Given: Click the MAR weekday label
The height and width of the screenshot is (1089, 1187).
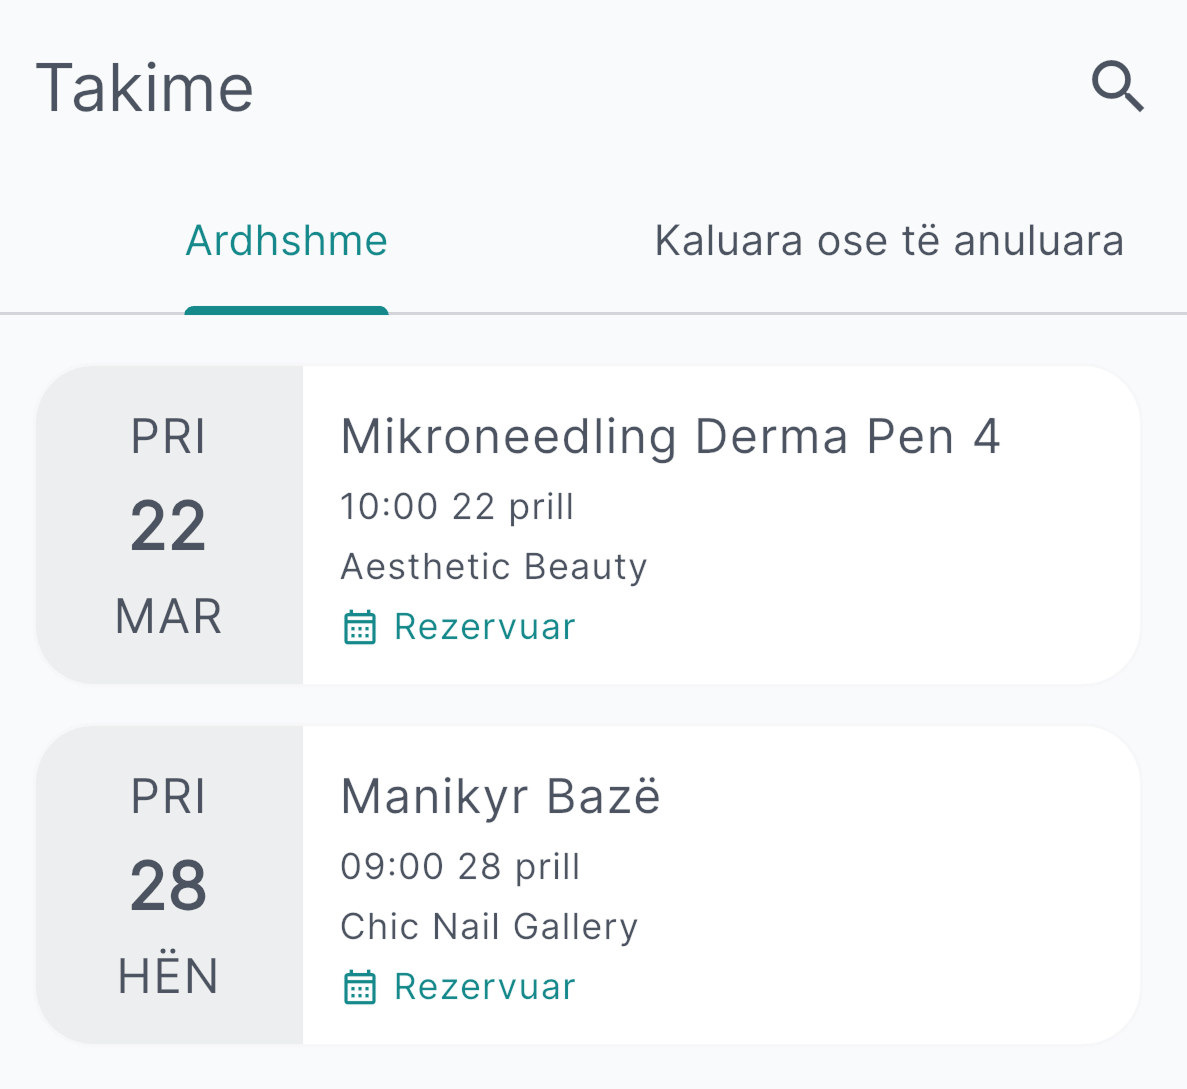Looking at the screenshot, I should (169, 616).
